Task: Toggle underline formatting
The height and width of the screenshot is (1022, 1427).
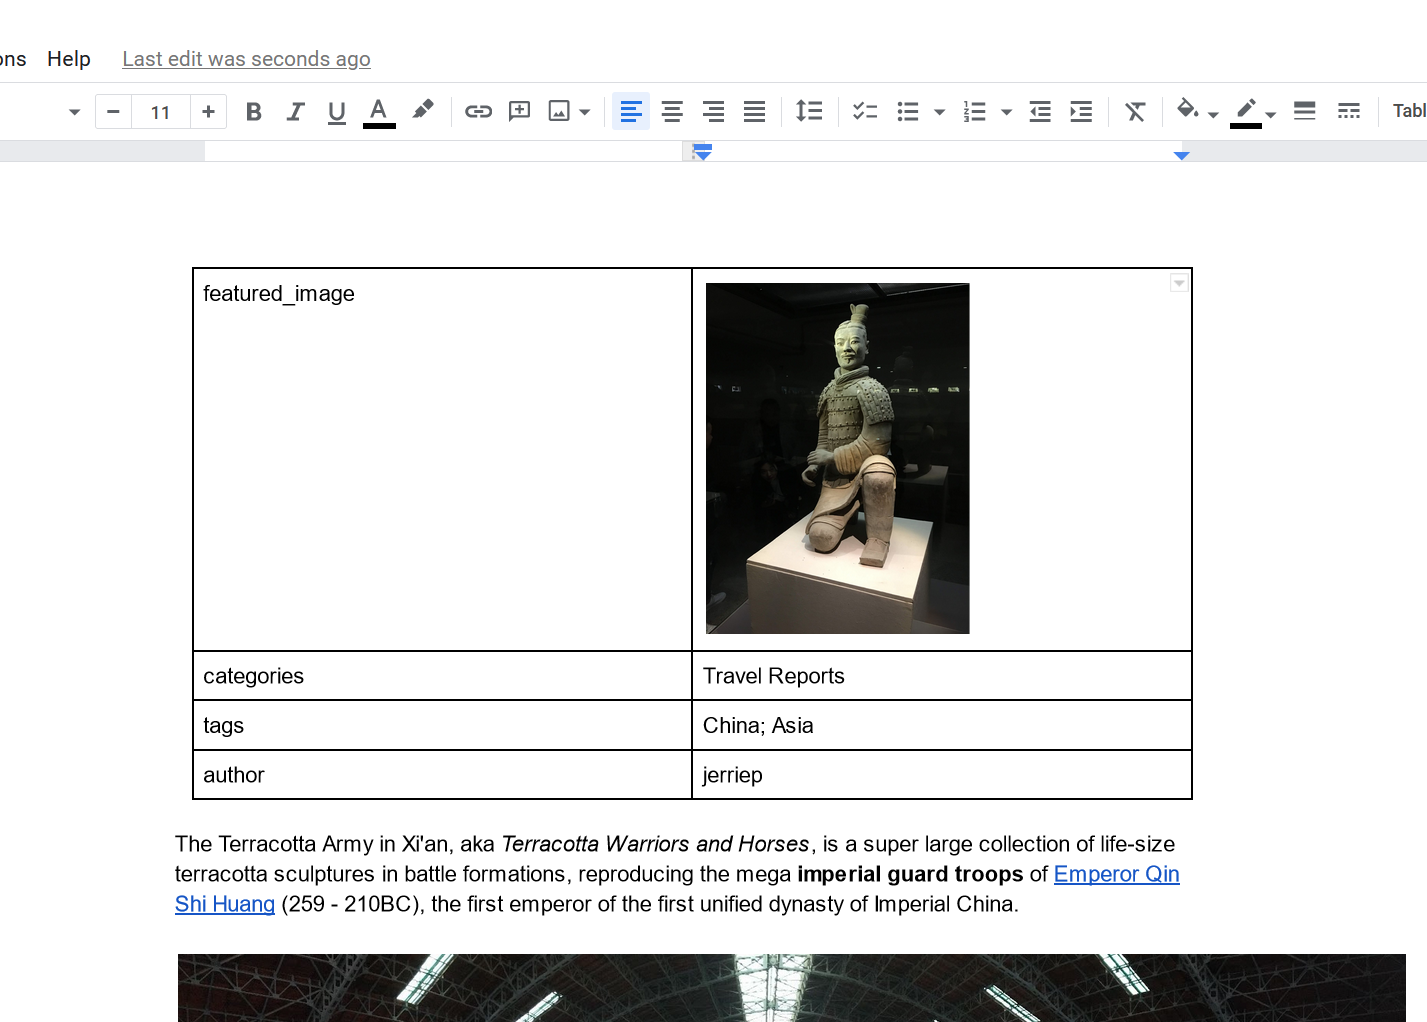Action: [x=337, y=112]
